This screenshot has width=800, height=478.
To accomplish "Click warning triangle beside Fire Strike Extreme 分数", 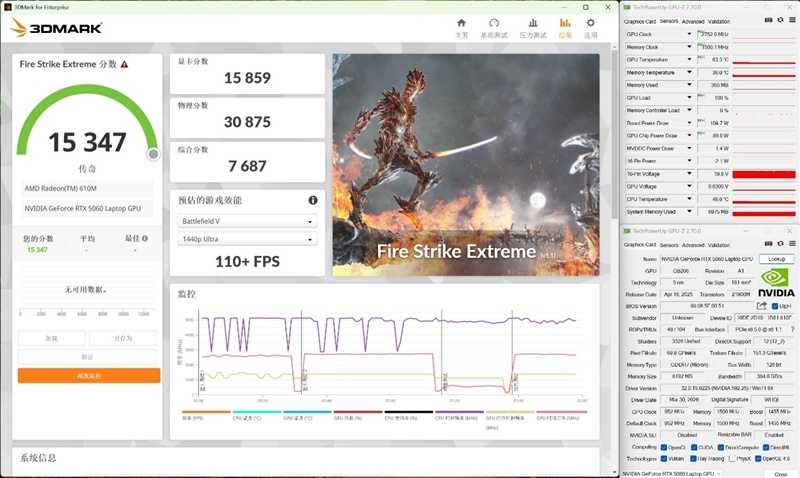I will pyautogui.click(x=124, y=64).
